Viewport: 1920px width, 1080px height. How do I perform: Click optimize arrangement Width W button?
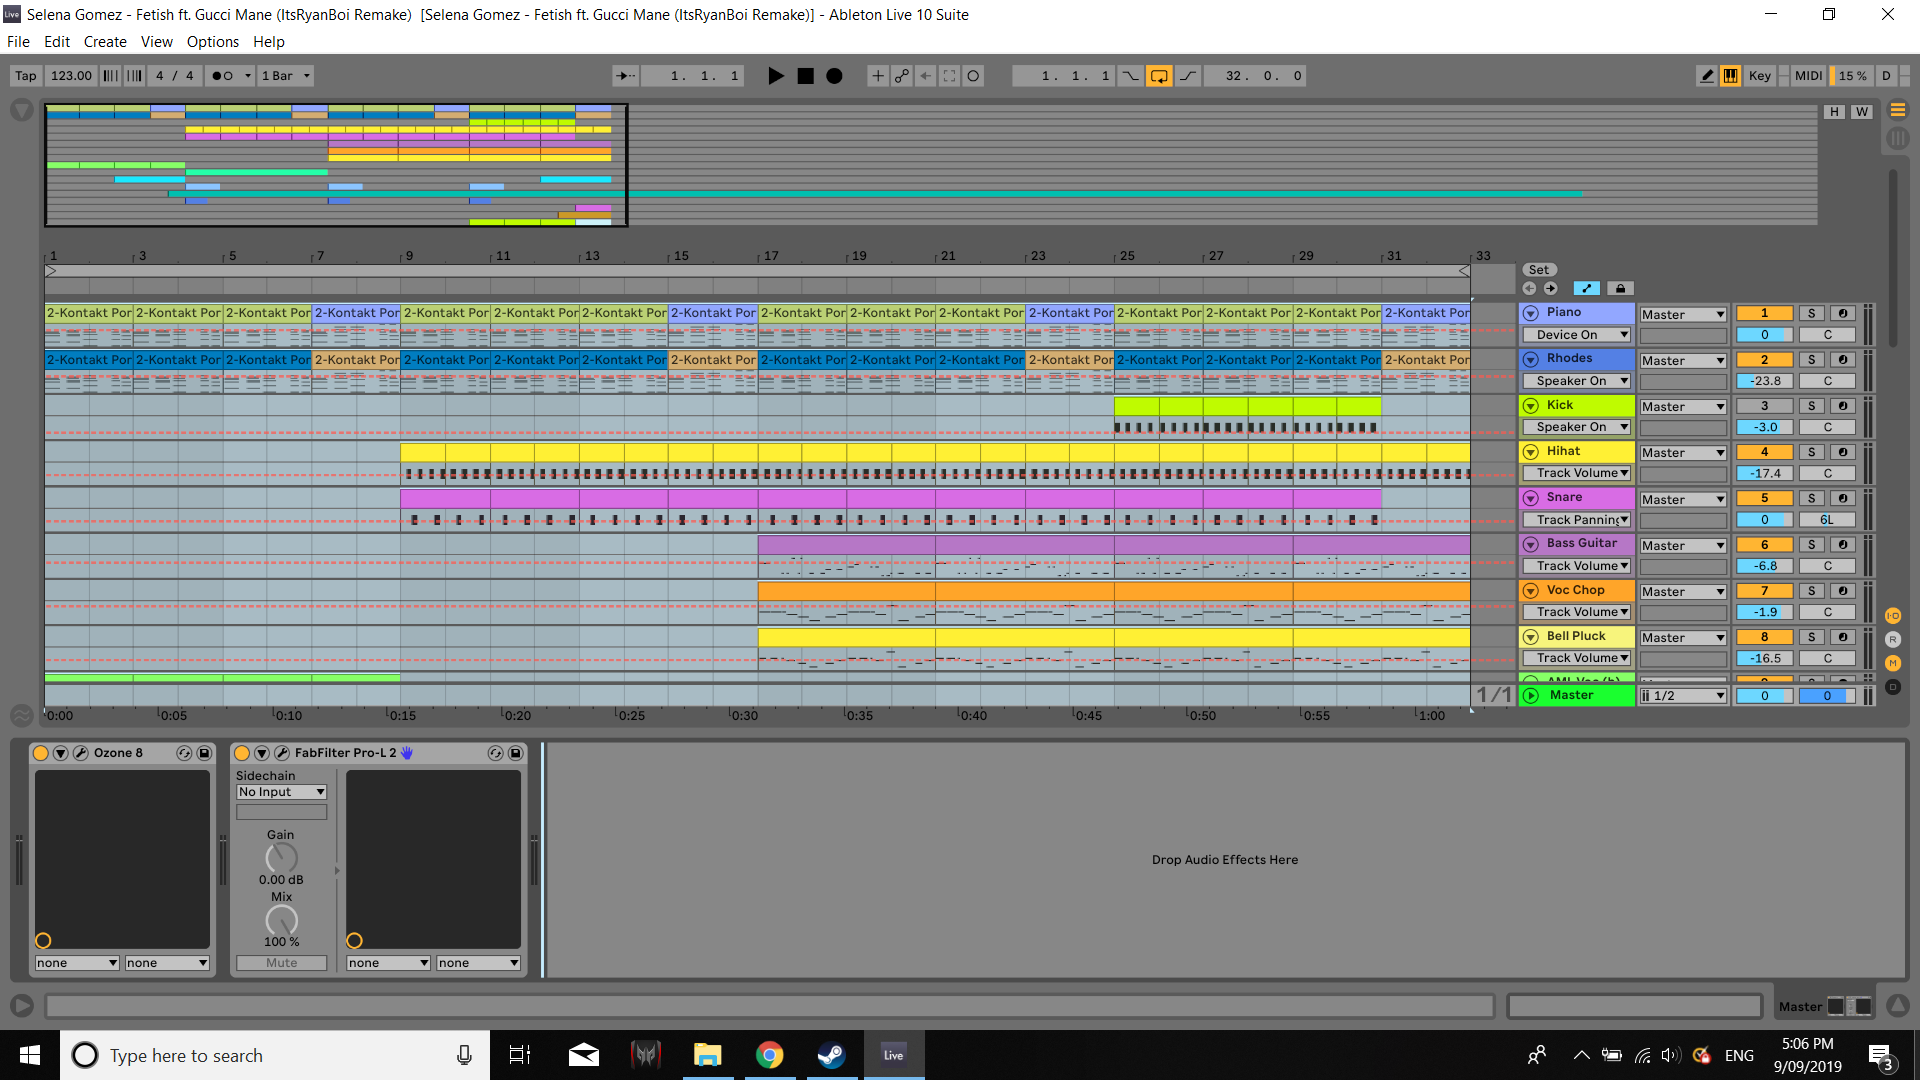[1861, 112]
